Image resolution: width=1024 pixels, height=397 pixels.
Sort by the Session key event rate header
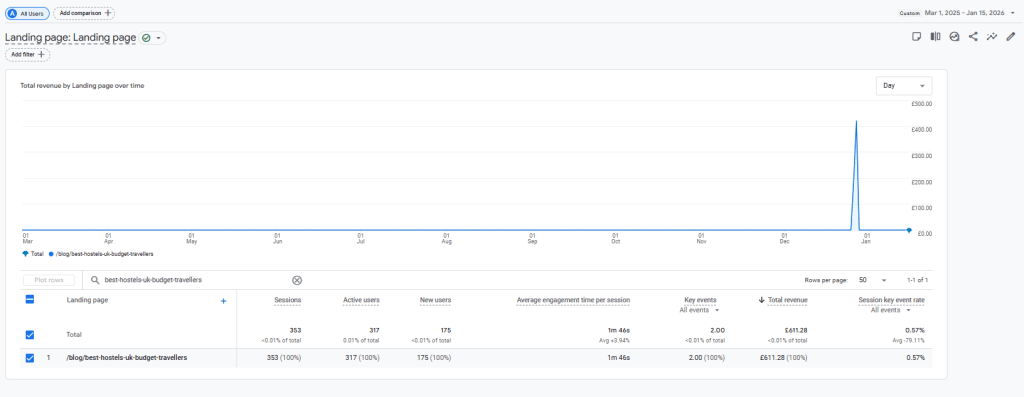pyautogui.click(x=891, y=300)
